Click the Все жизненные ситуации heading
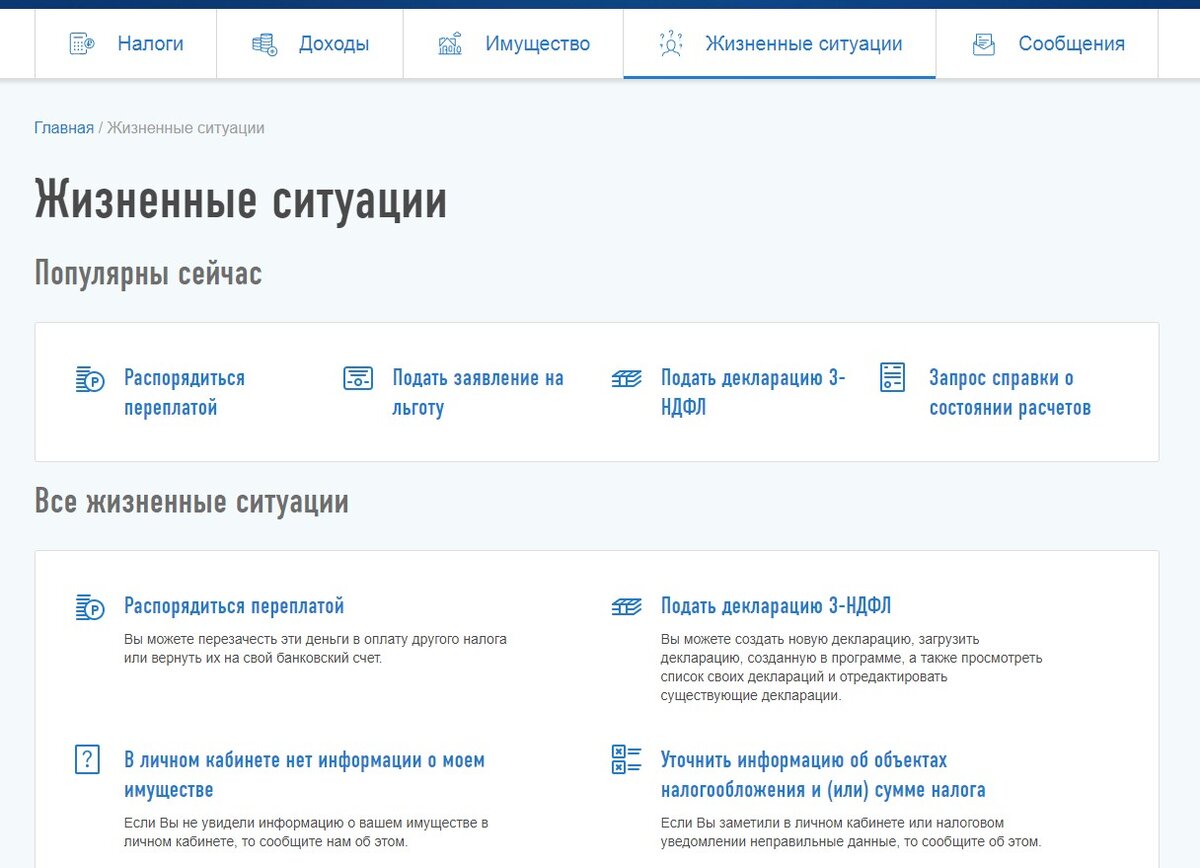The height and width of the screenshot is (868, 1200). click(192, 501)
